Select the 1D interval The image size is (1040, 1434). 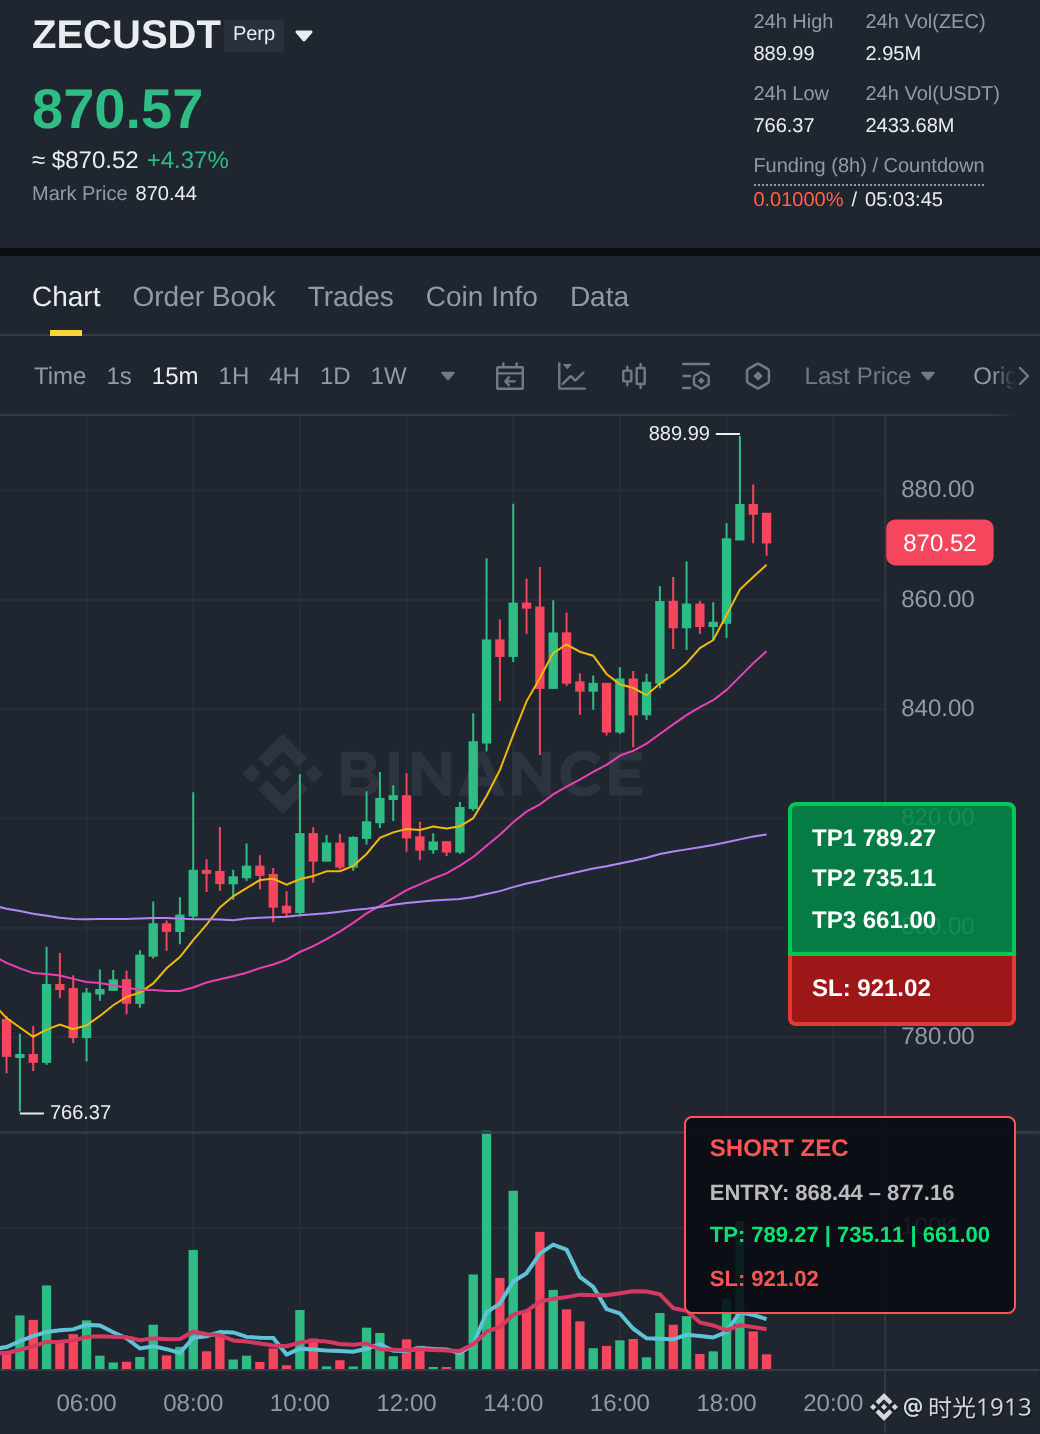coord(335,376)
